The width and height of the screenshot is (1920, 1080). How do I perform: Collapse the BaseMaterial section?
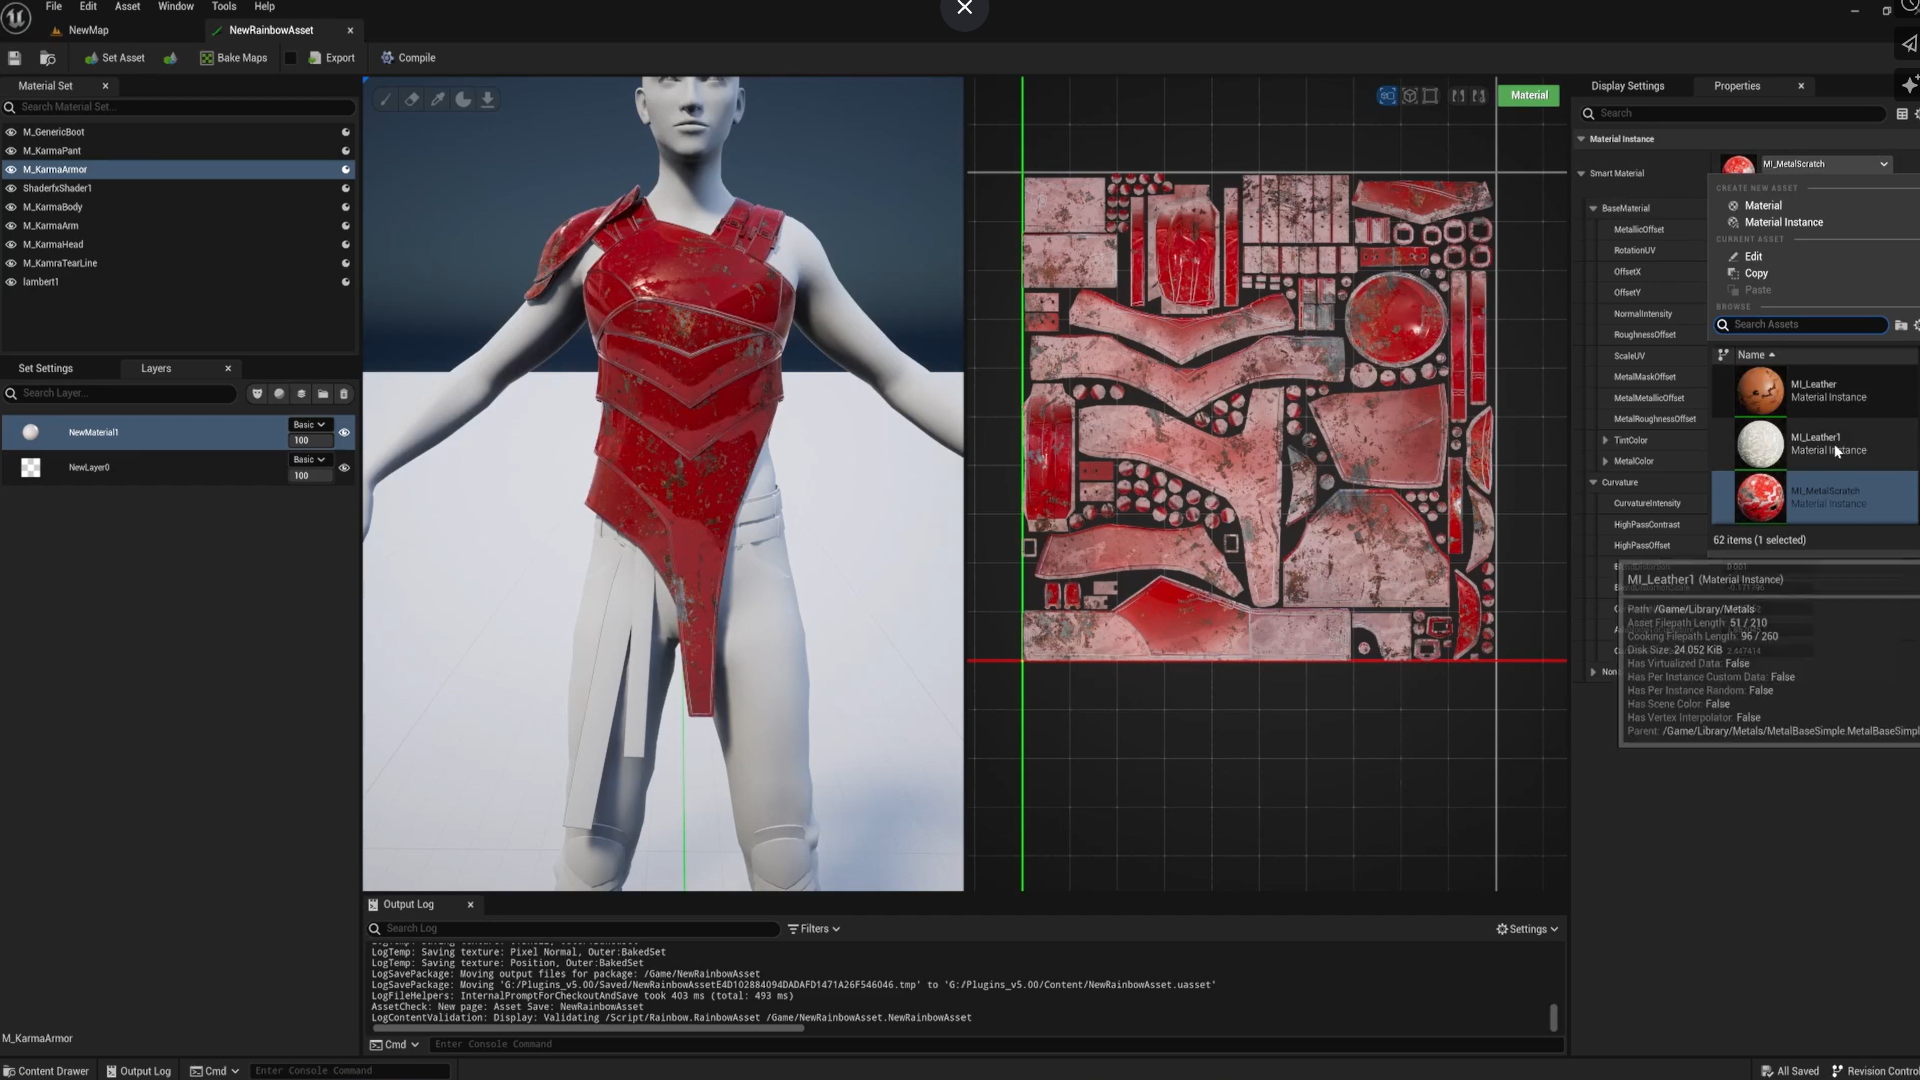1594,208
